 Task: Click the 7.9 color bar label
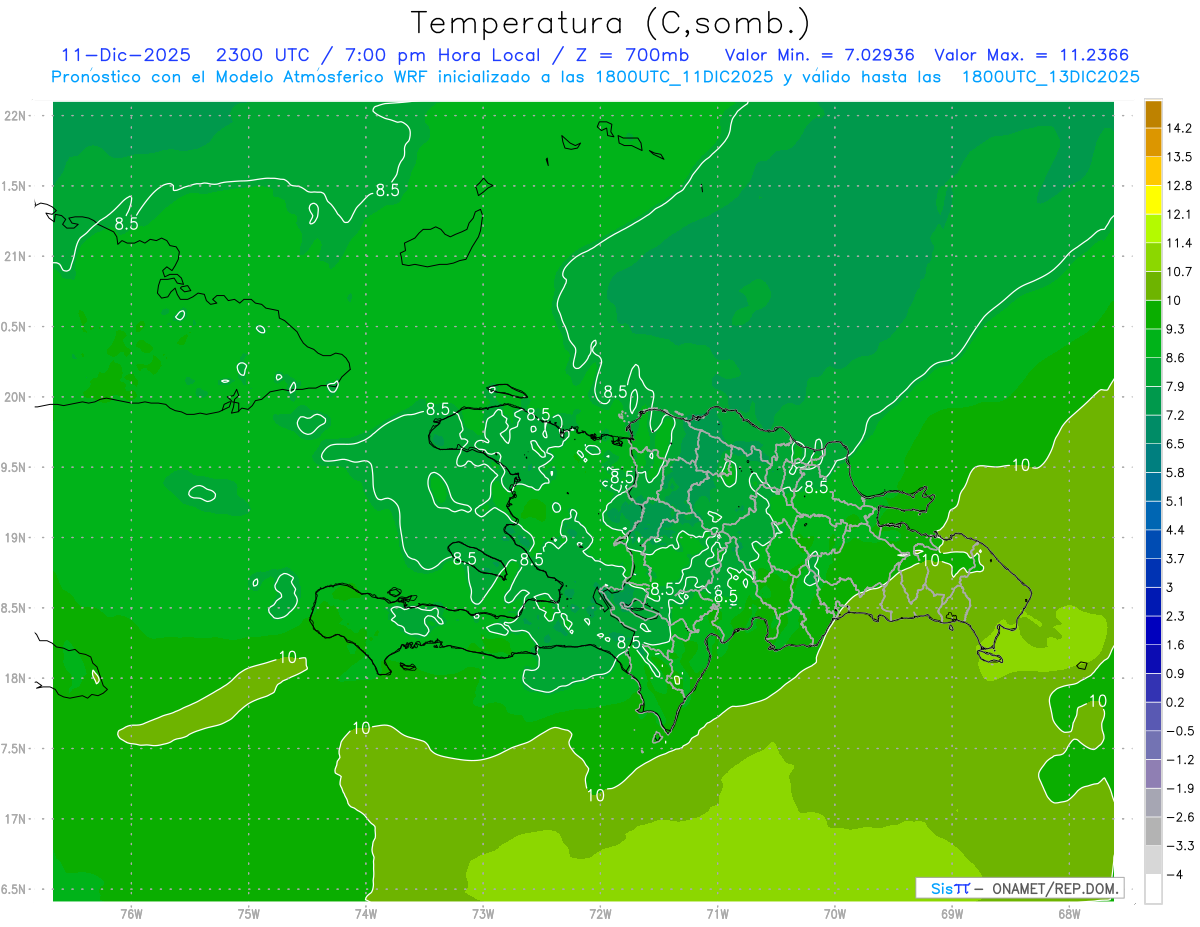1176,387
